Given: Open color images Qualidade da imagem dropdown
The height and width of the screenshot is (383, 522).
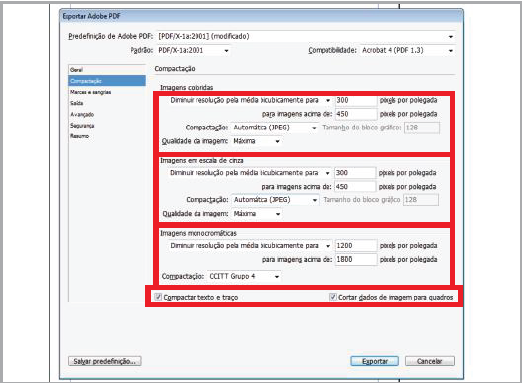Looking at the screenshot, I should point(256,141).
